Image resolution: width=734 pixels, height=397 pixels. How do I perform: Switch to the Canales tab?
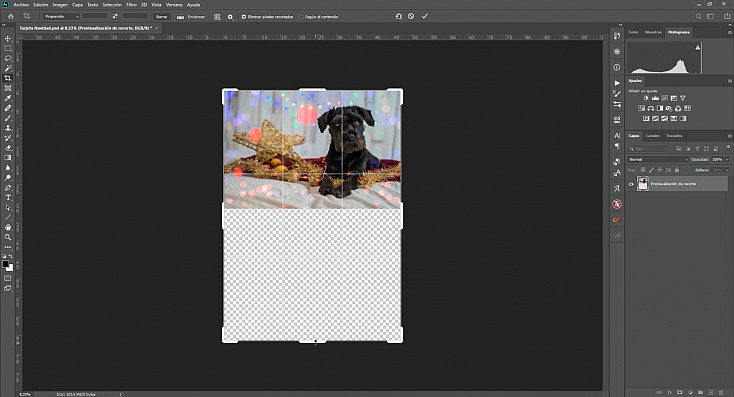652,136
